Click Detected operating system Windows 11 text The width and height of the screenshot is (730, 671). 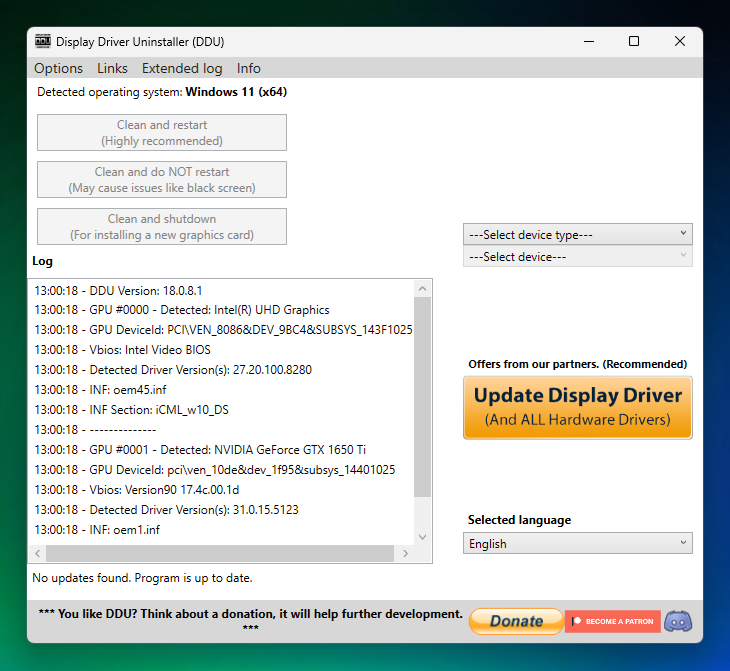click(x=162, y=92)
